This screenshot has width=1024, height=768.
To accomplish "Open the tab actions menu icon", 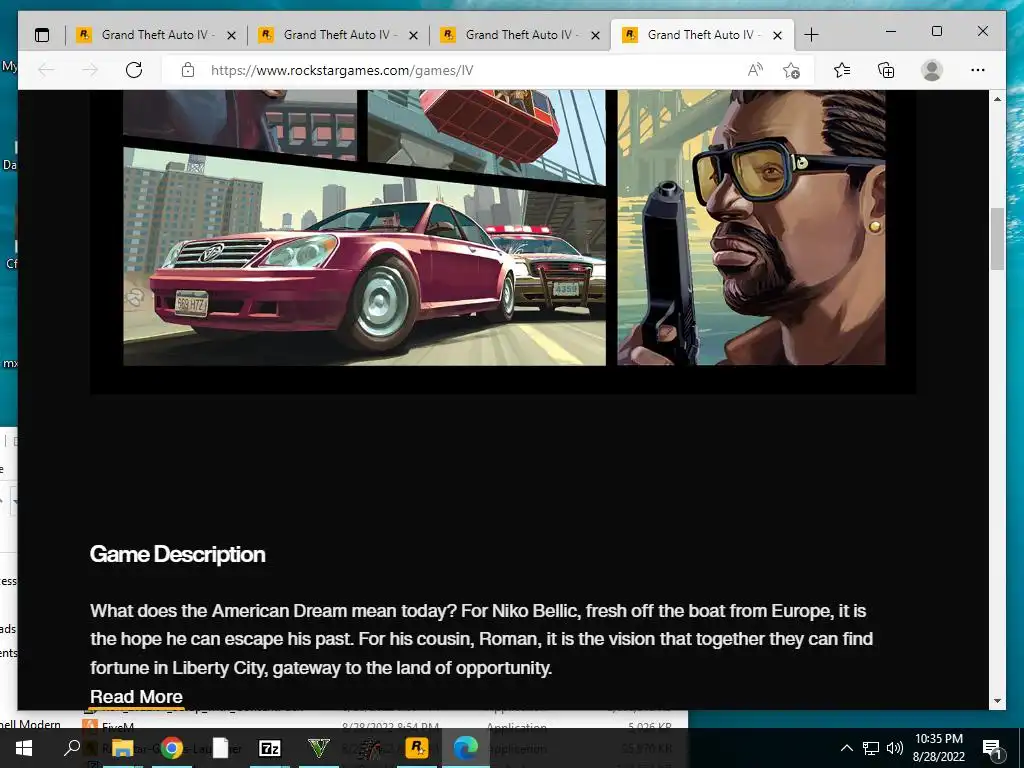I will click(42, 35).
